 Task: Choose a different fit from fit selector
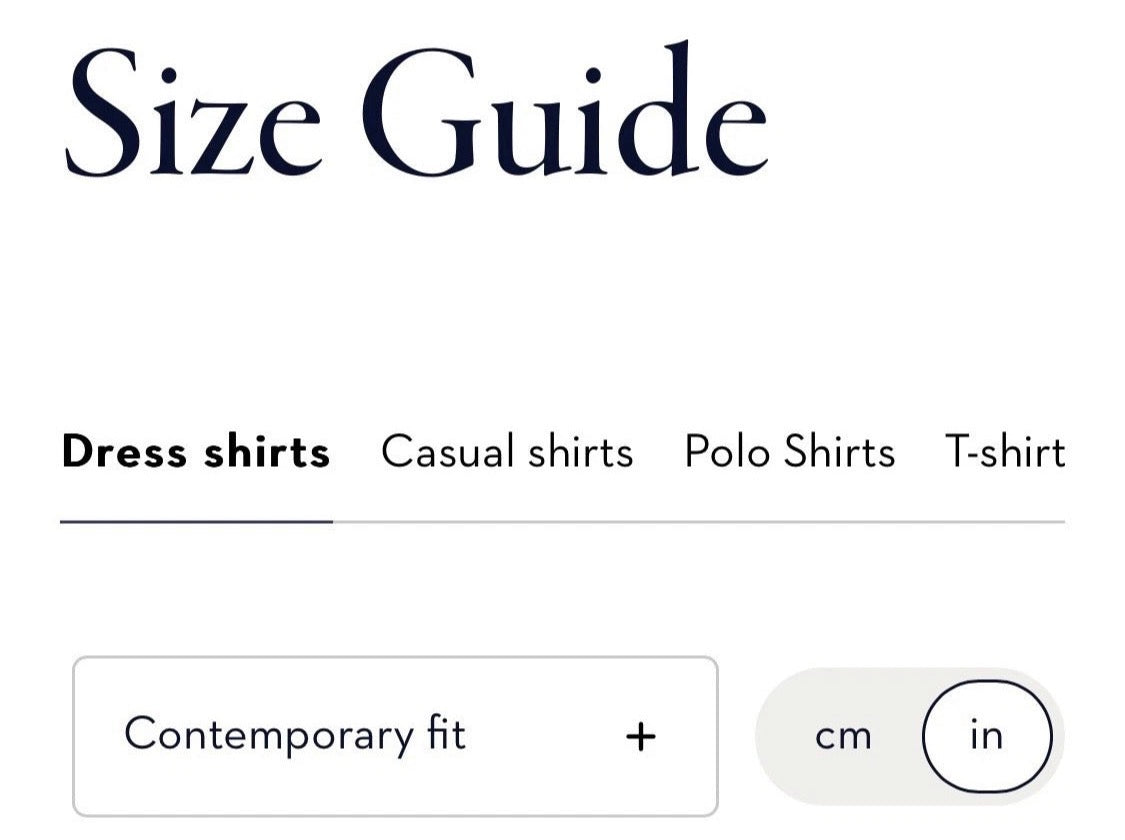[395, 737]
